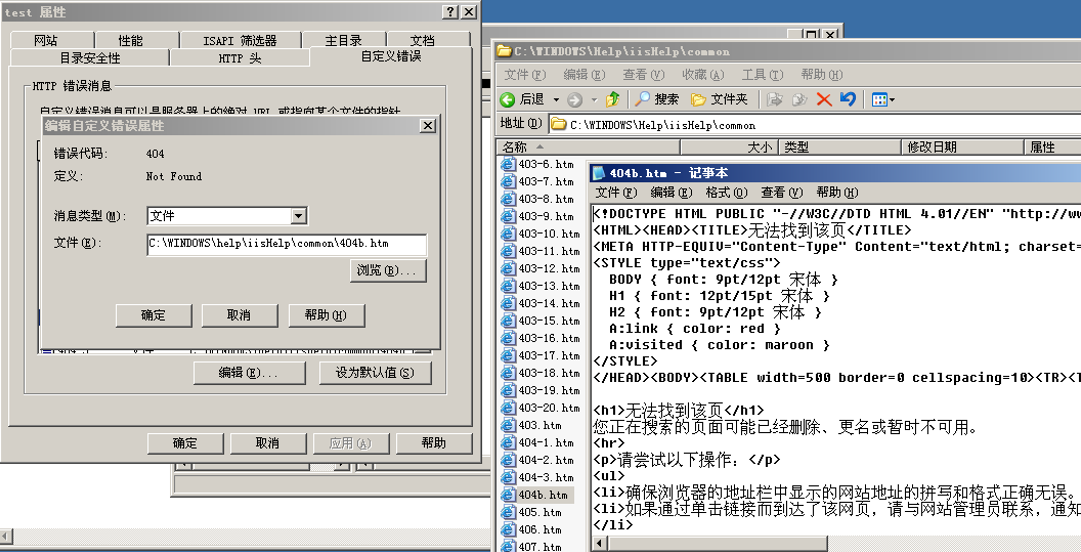Open Notepad's File (文件) menu
This screenshot has height=552, width=1081.
pyautogui.click(x=616, y=192)
